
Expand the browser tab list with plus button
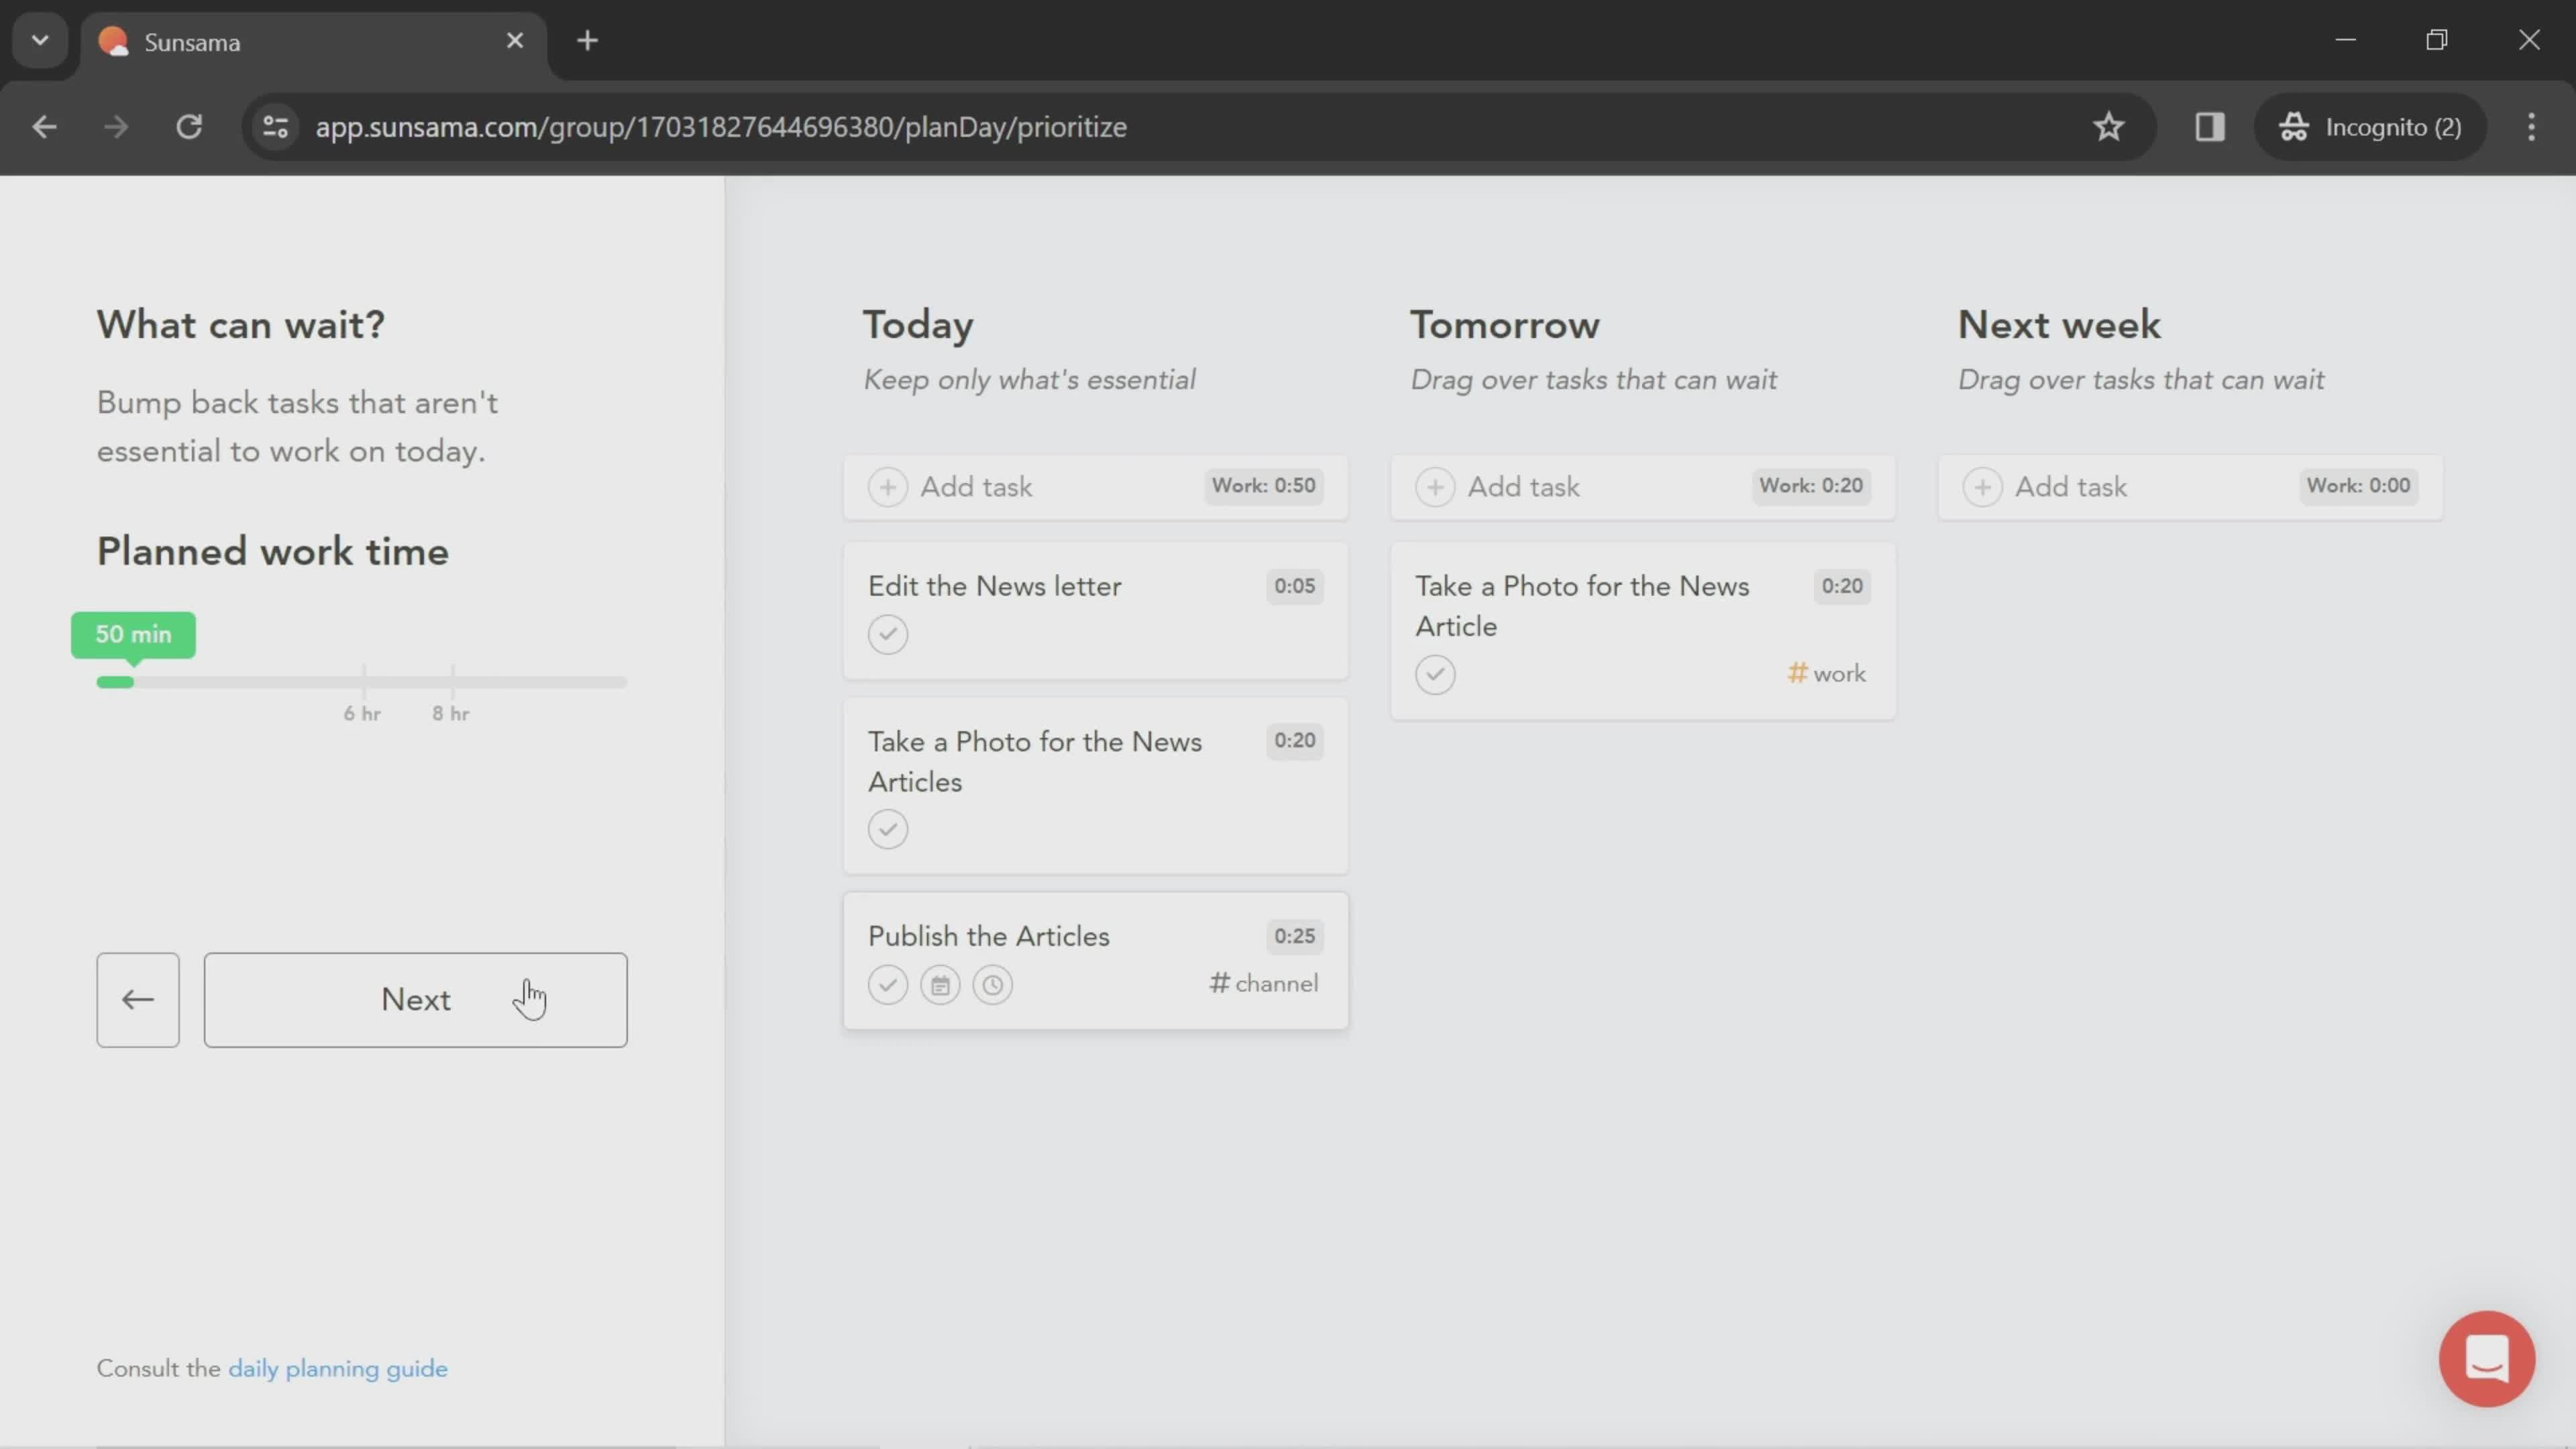click(586, 39)
